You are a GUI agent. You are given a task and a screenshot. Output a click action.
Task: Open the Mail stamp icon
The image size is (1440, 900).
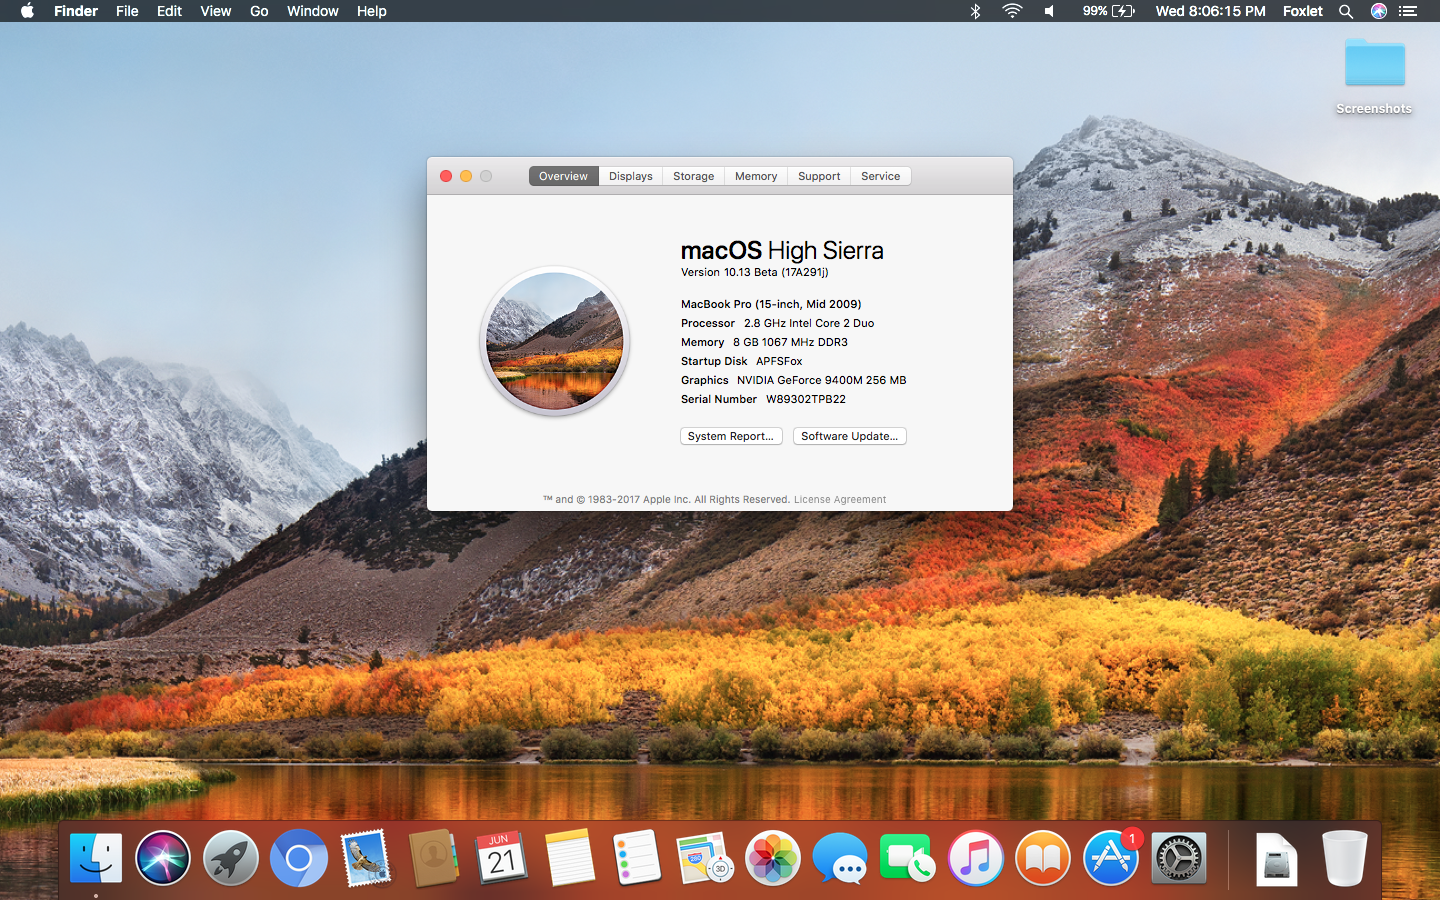pos(365,858)
